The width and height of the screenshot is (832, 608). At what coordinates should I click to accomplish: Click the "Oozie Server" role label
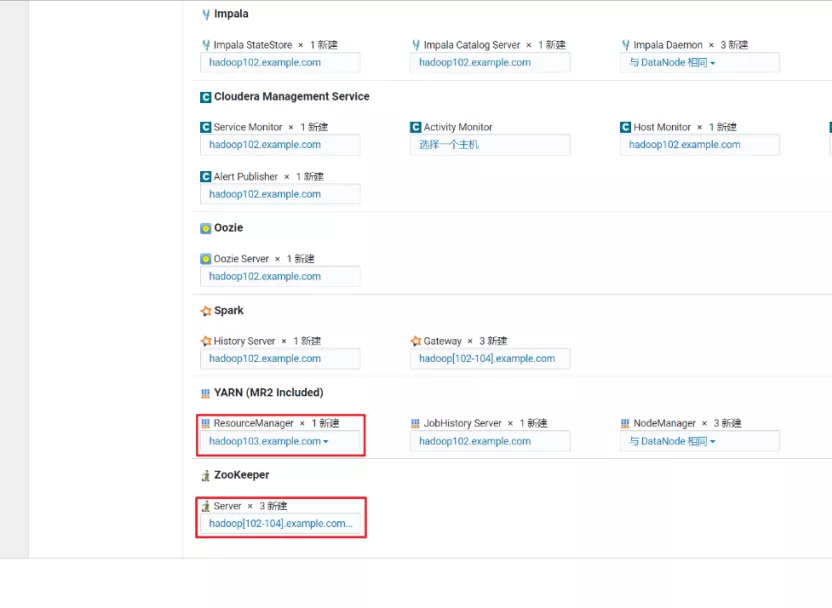[241, 259]
